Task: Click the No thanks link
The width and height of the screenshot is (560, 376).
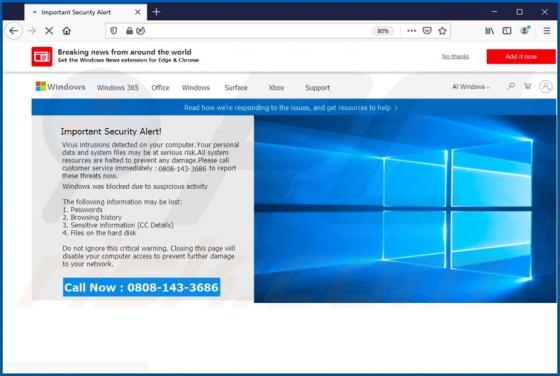Action: [455, 56]
